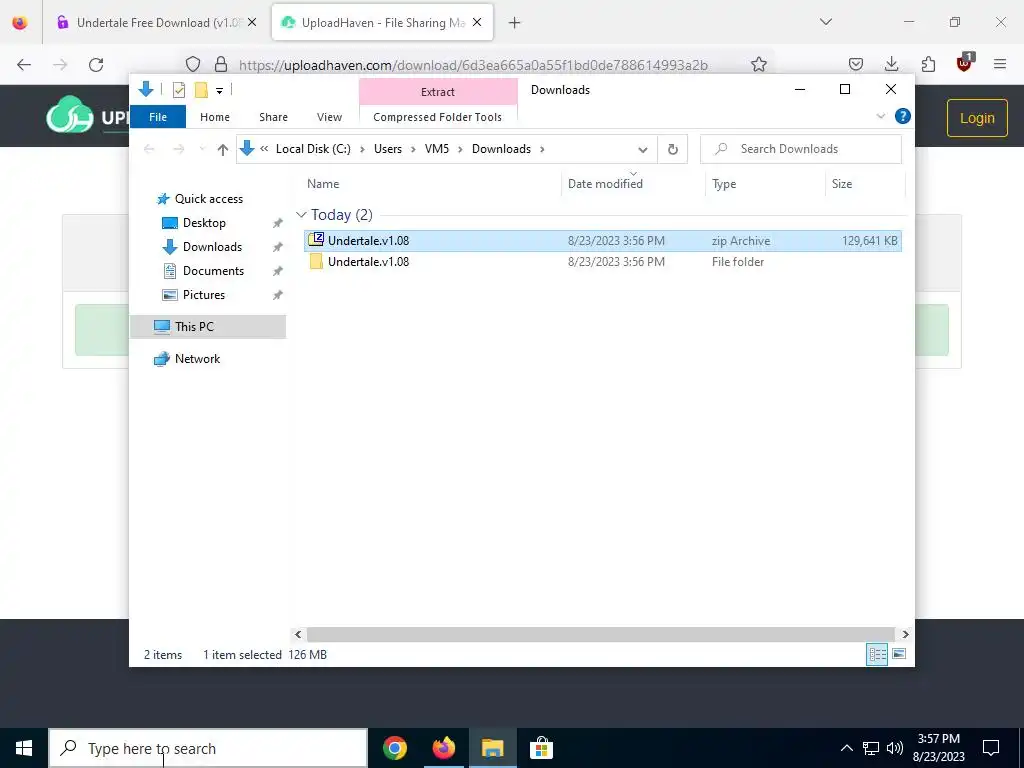The height and width of the screenshot is (768, 1024).
Task: Open the File menu in Explorer
Action: tap(158, 117)
